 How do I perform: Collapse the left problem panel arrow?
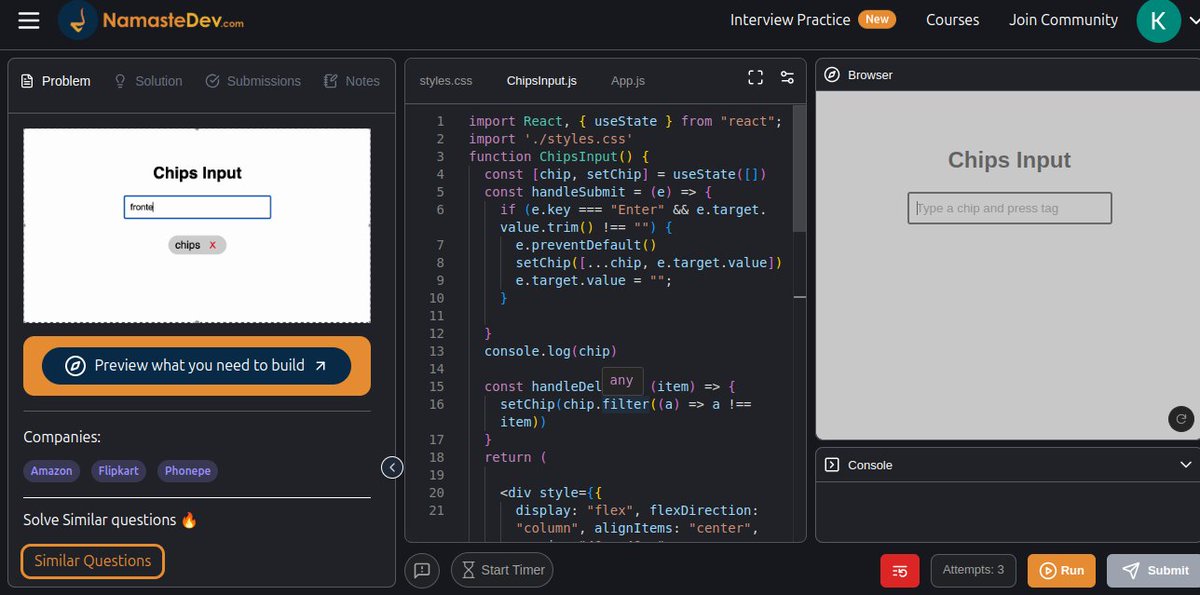(392, 467)
